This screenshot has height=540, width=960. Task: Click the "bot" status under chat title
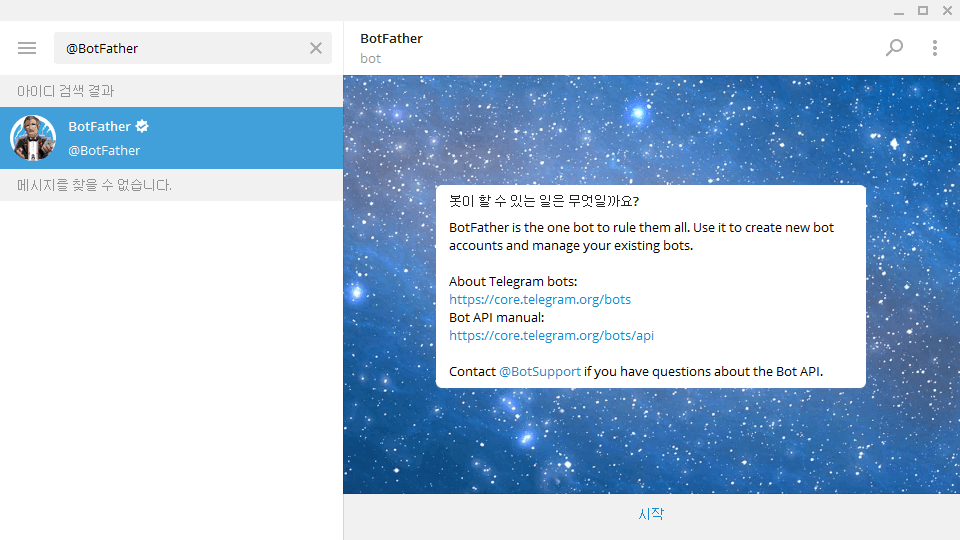click(370, 58)
